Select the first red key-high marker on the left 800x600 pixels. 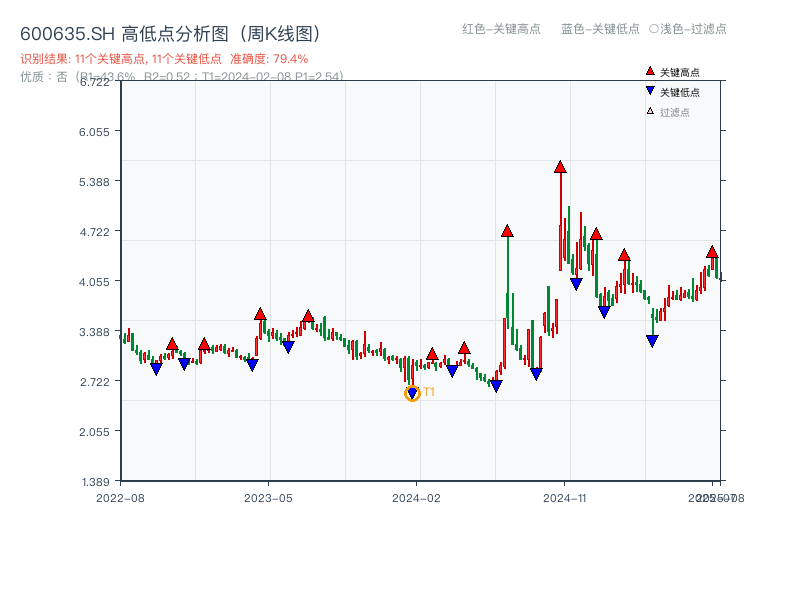pyautogui.click(x=172, y=344)
